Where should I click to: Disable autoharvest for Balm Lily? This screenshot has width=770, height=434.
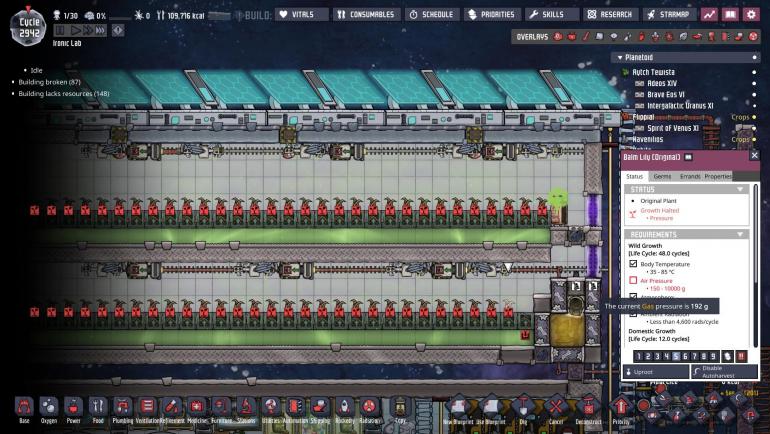(722, 371)
